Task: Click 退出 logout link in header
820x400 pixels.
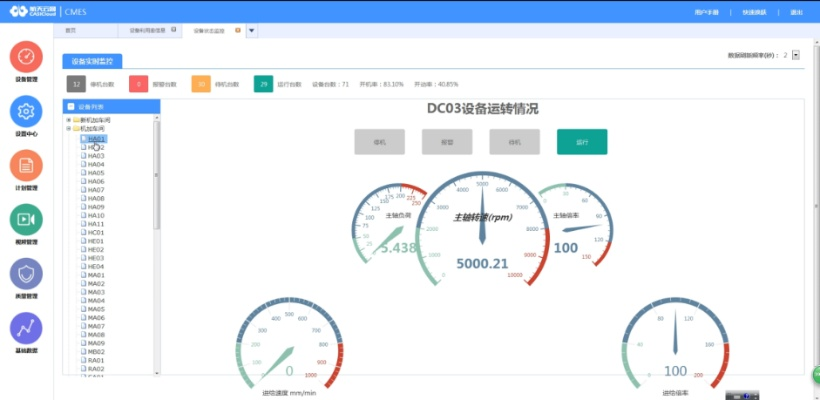Action: coord(796,12)
